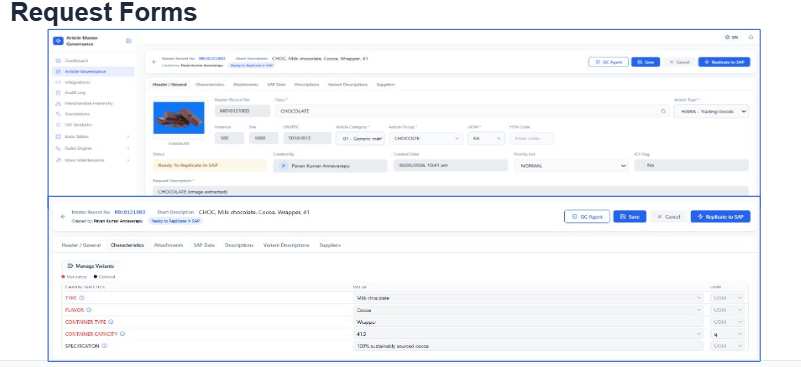Click Save button in the Characteristics form
The image size is (801, 367).
coord(629,216)
